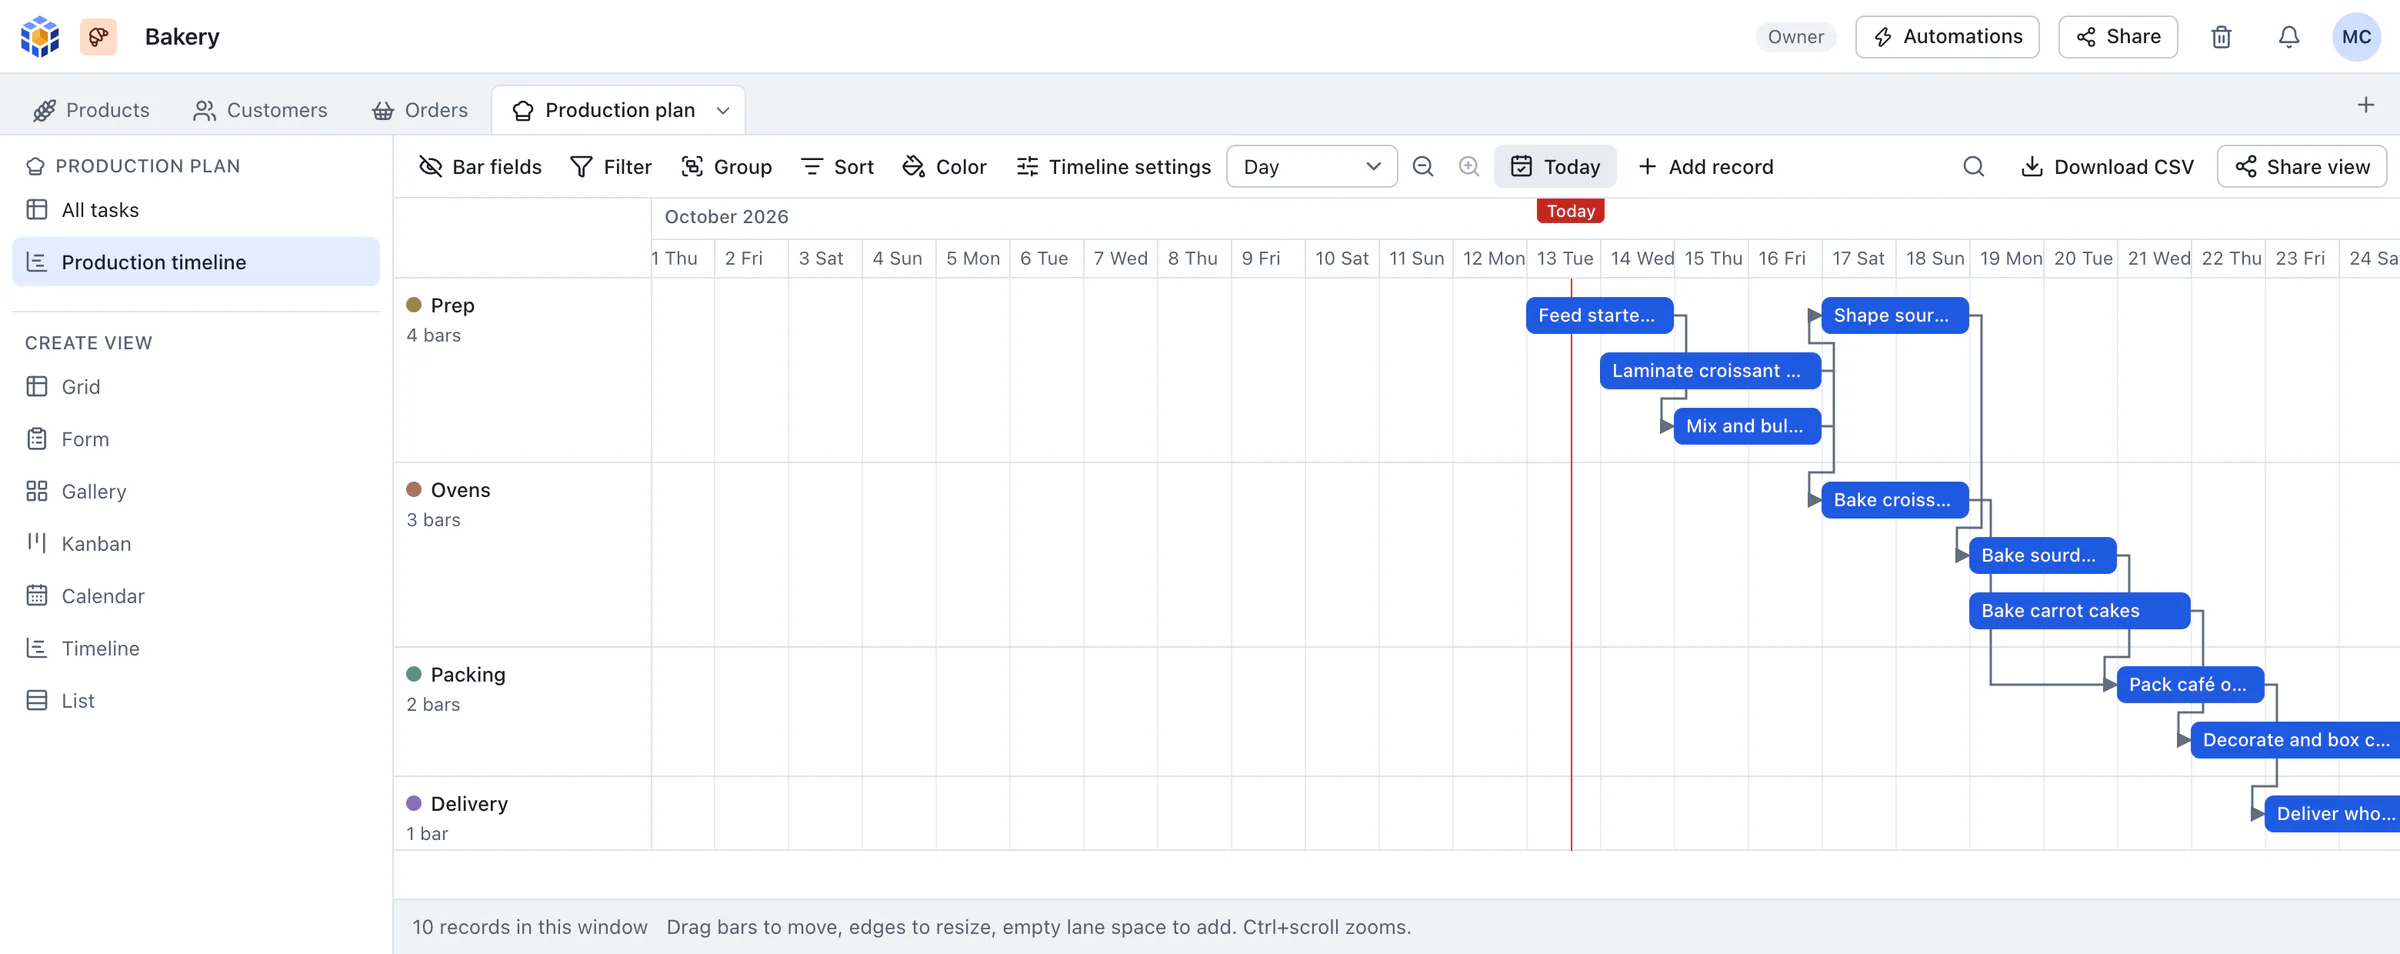Click the Bakery base icon
The width and height of the screenshot is (2400, 954).
point(98,37)
